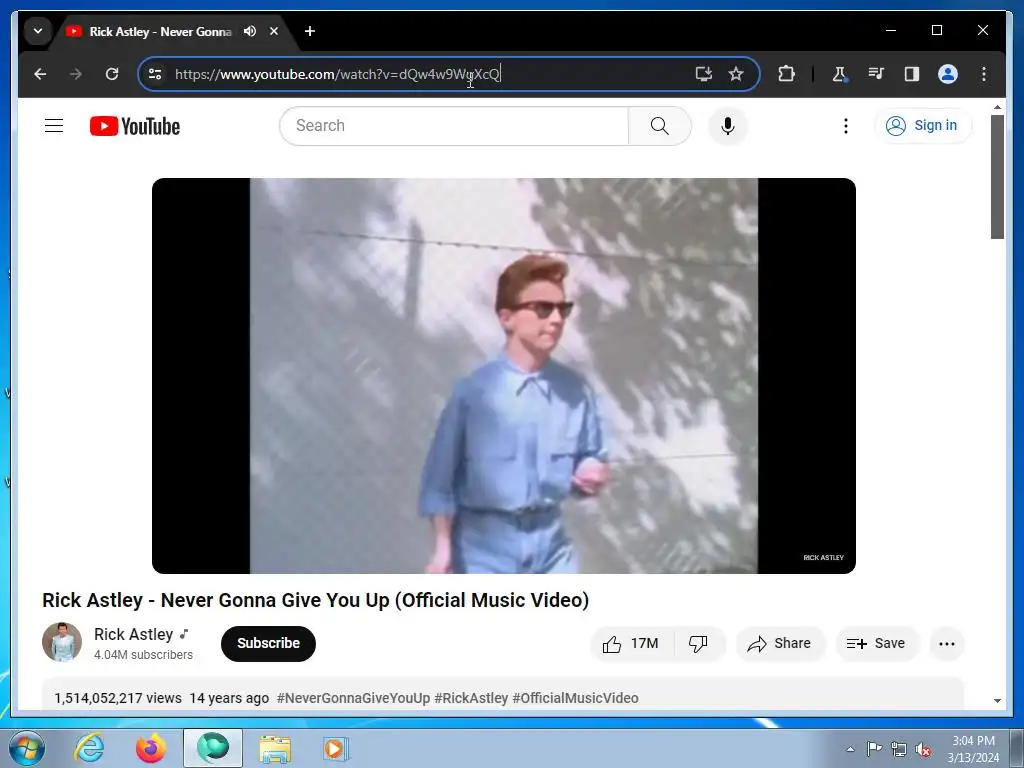Open the media player taskbar icon
Viewport: 1024px width, 768px height.
click(x=336, y=748)
